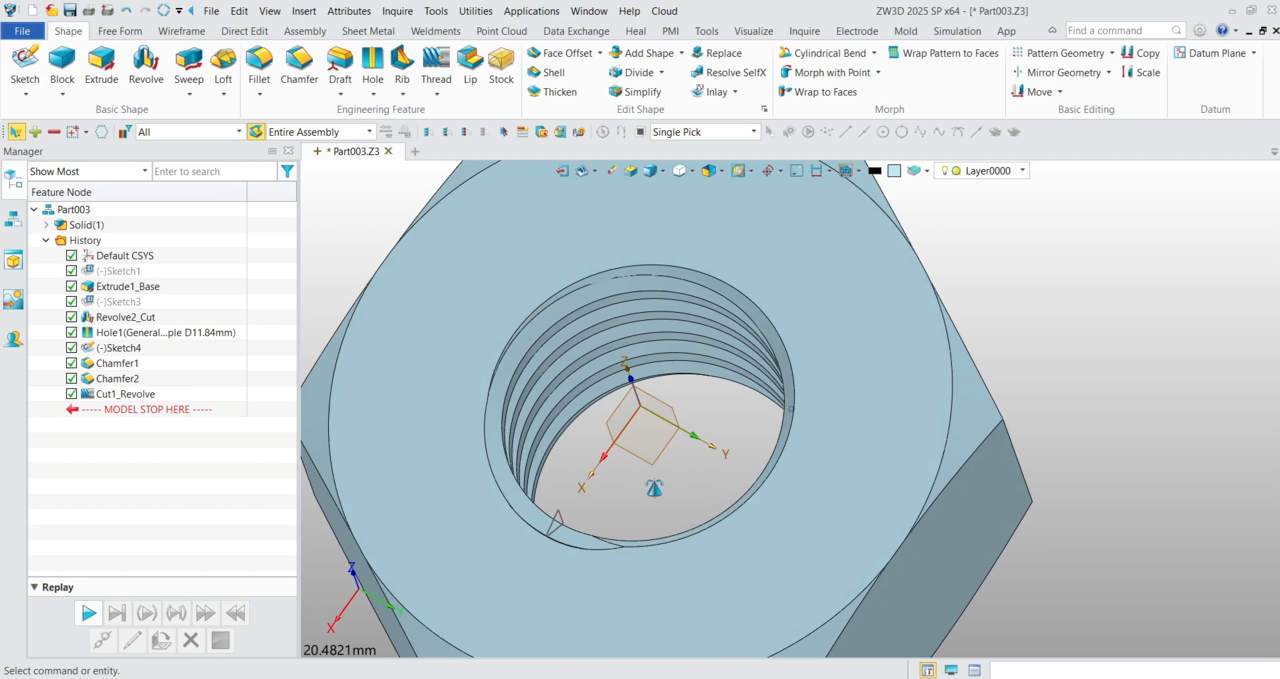Select the Fillet feature tool
The width and height of the screenshot is (1280, 679).
pos(259,64)
